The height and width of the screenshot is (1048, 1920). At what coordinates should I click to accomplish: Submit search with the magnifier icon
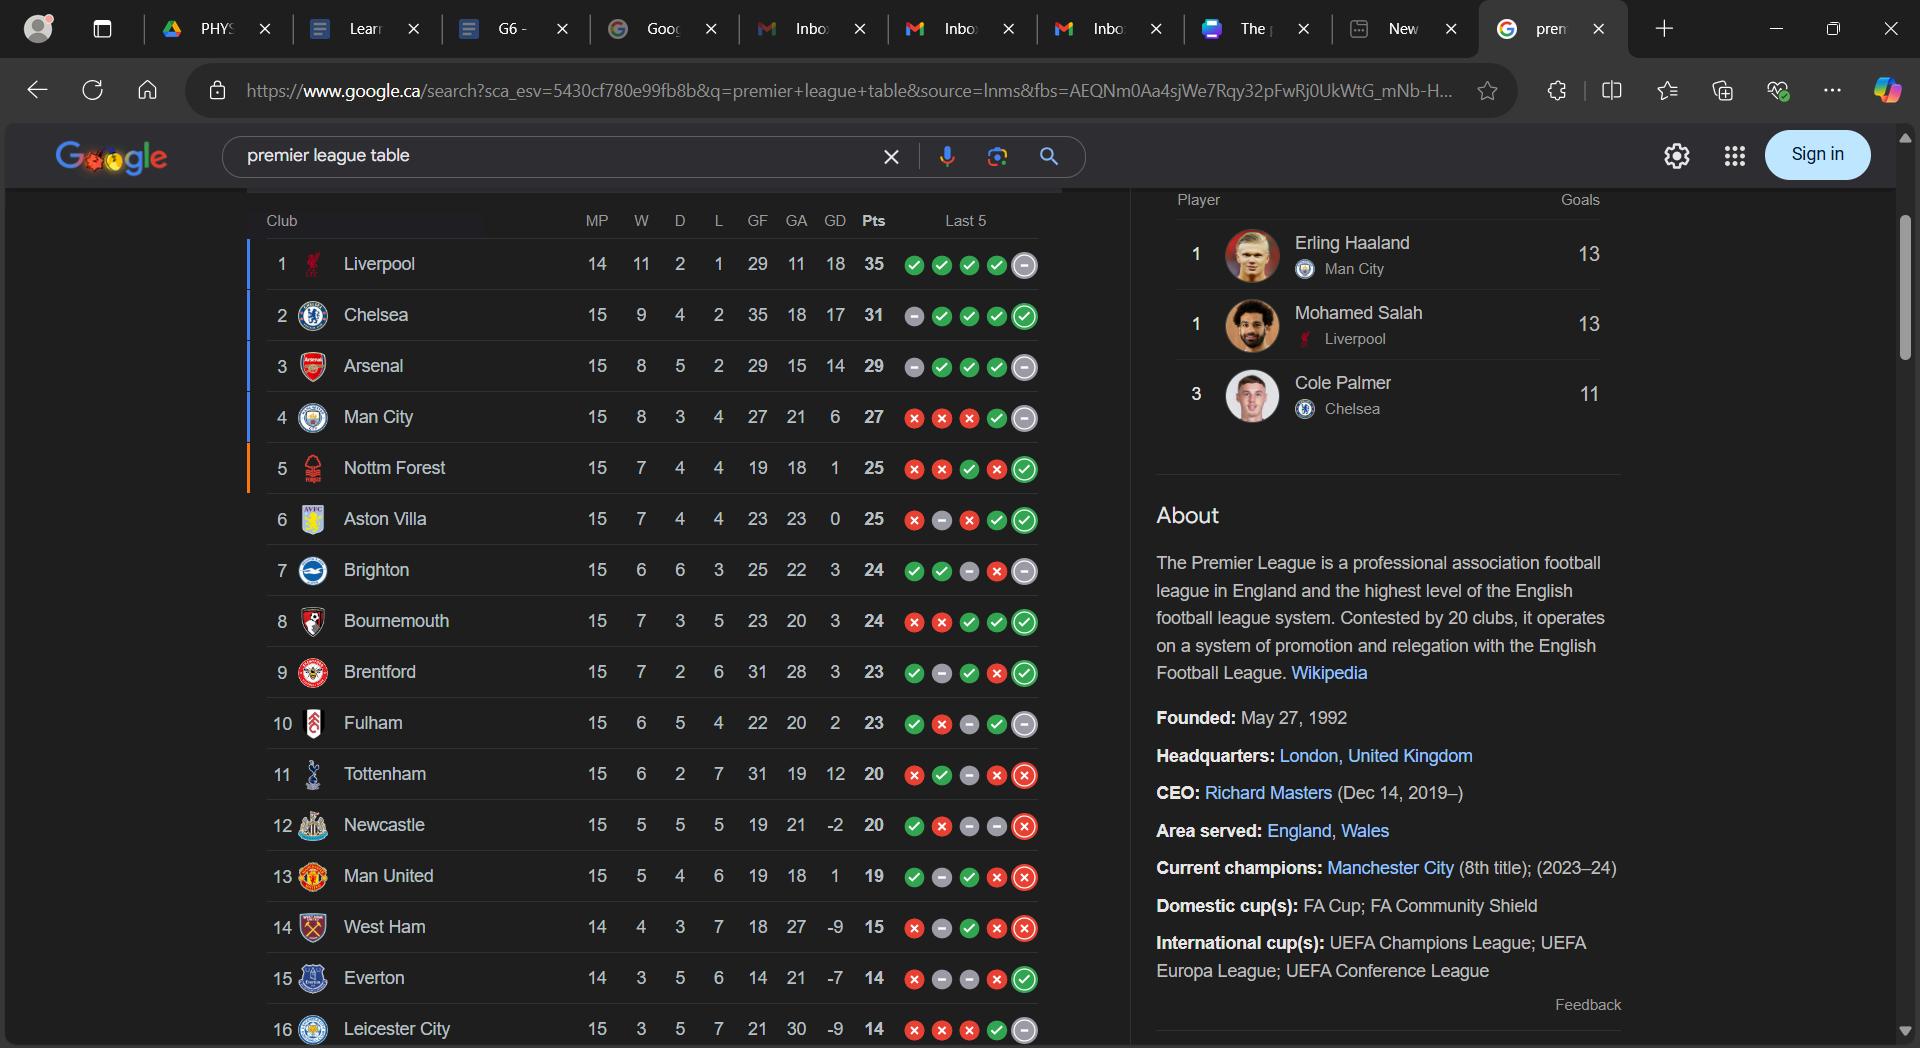point(1048,156)
